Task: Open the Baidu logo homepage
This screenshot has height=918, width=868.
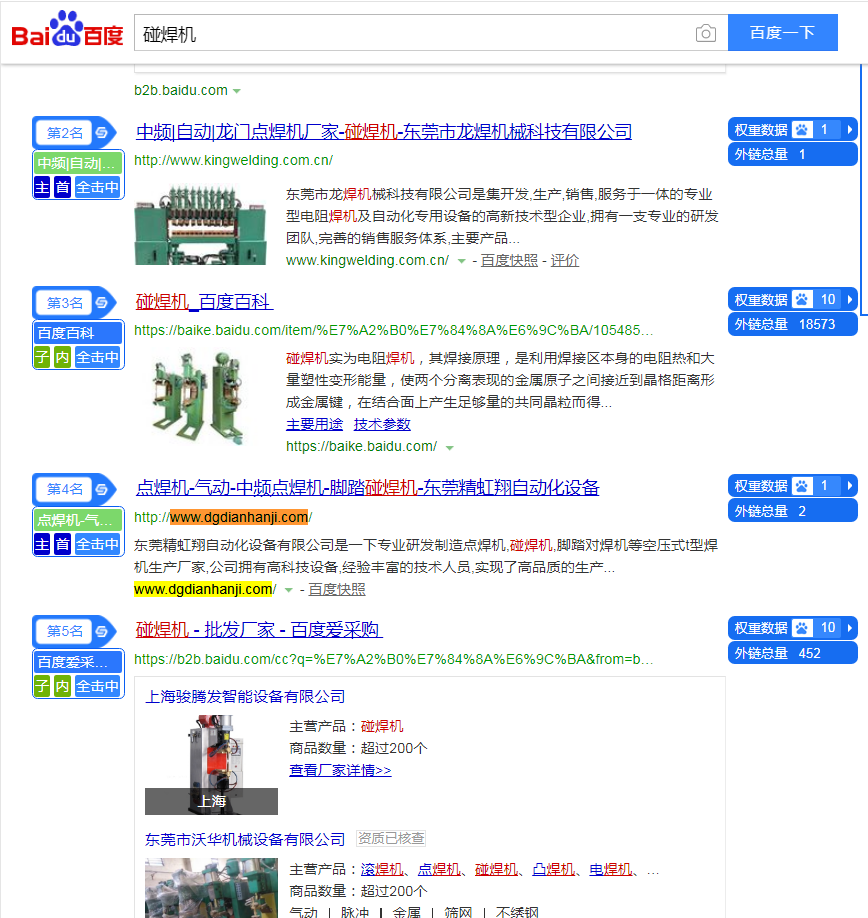Action: pyautogui.click(x=67, y=29)
